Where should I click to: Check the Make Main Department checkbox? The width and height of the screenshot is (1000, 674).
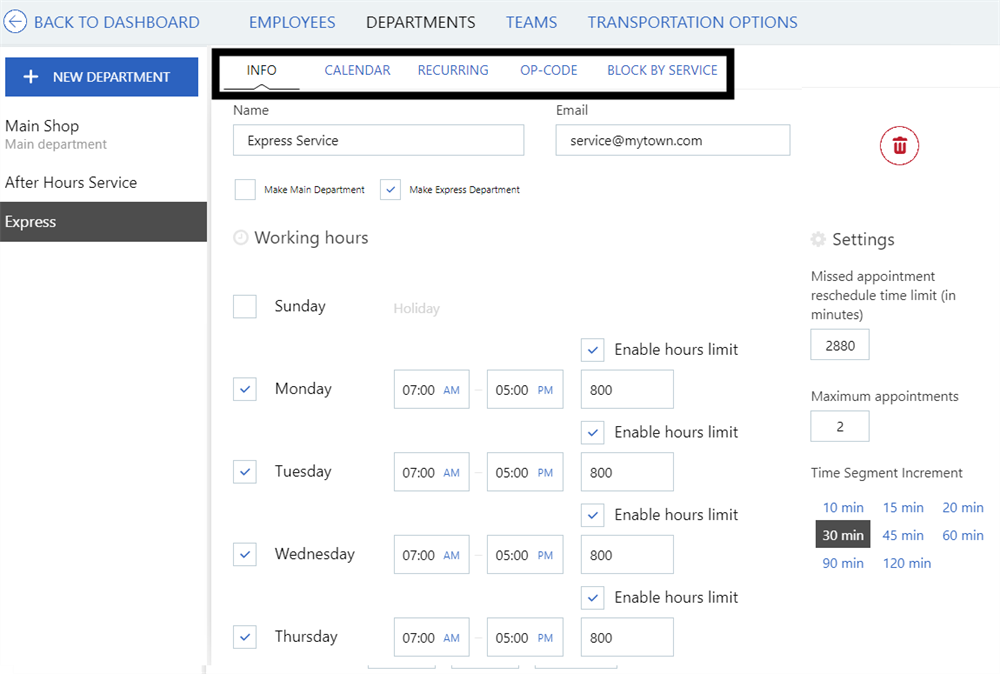245,189
